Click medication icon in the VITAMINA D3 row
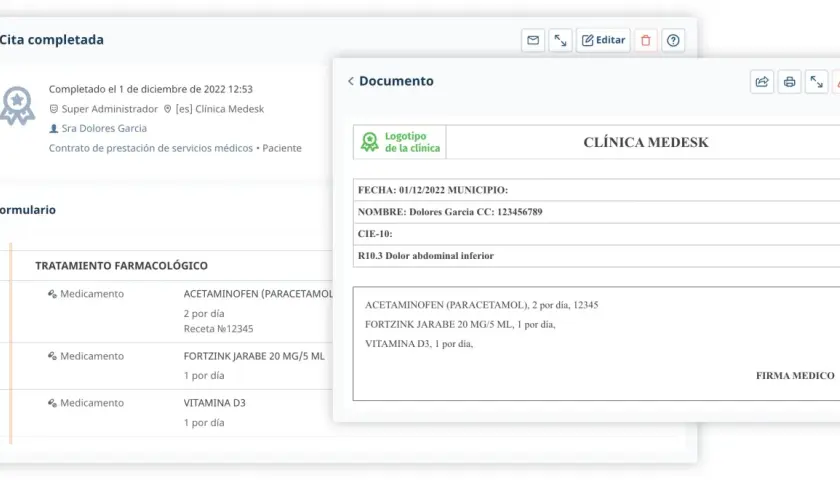 [x=52, y=403]
